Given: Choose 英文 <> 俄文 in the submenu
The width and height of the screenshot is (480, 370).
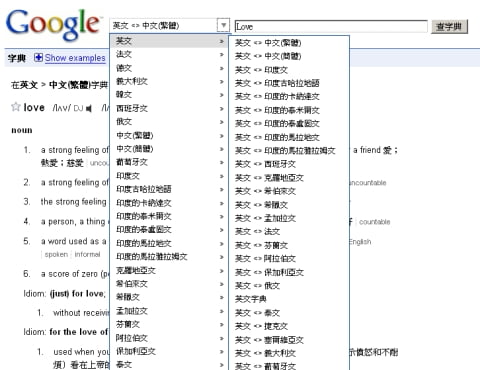Looking at the screenshot, I should coord(289,286).
